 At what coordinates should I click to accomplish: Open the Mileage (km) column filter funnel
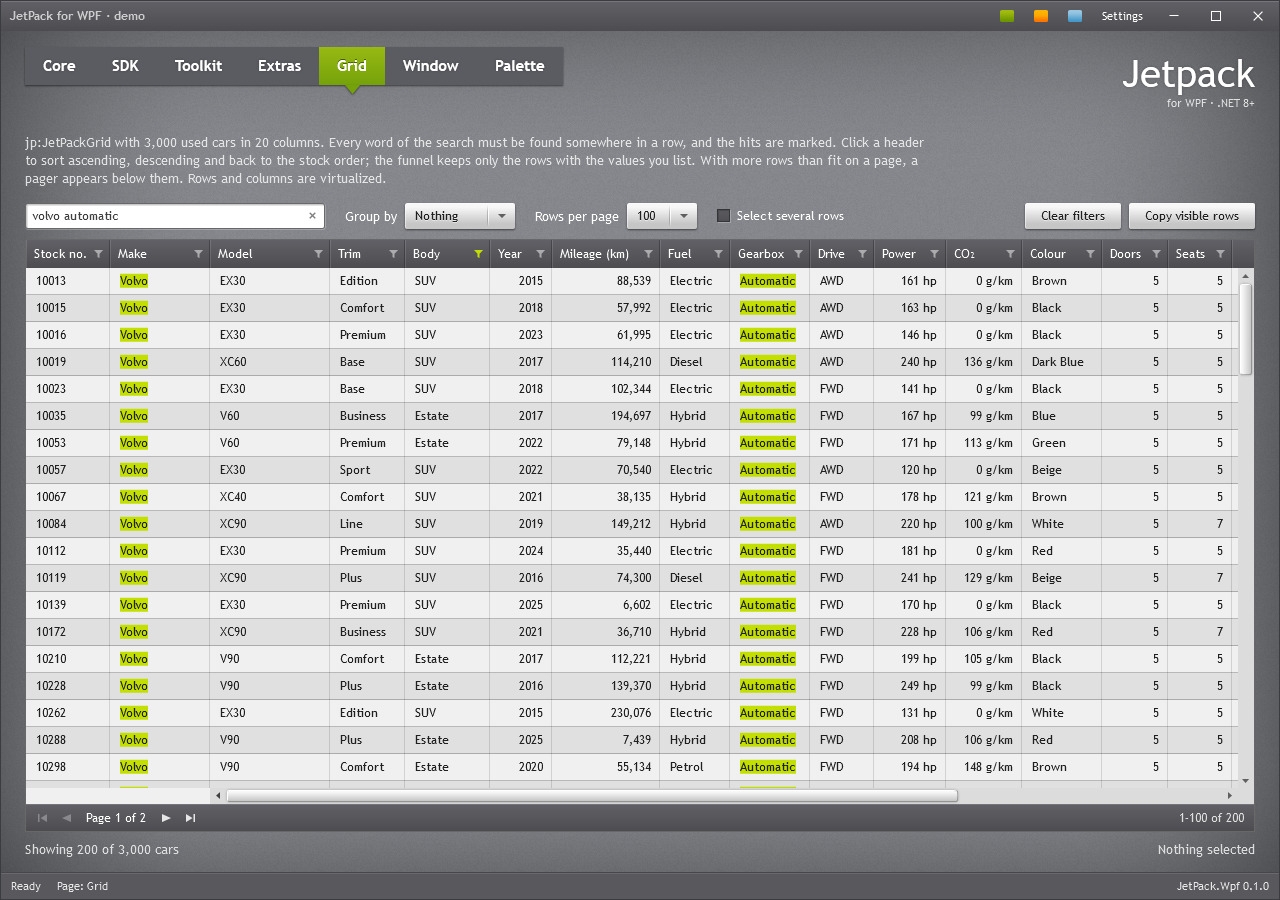(x=648, y=254)
